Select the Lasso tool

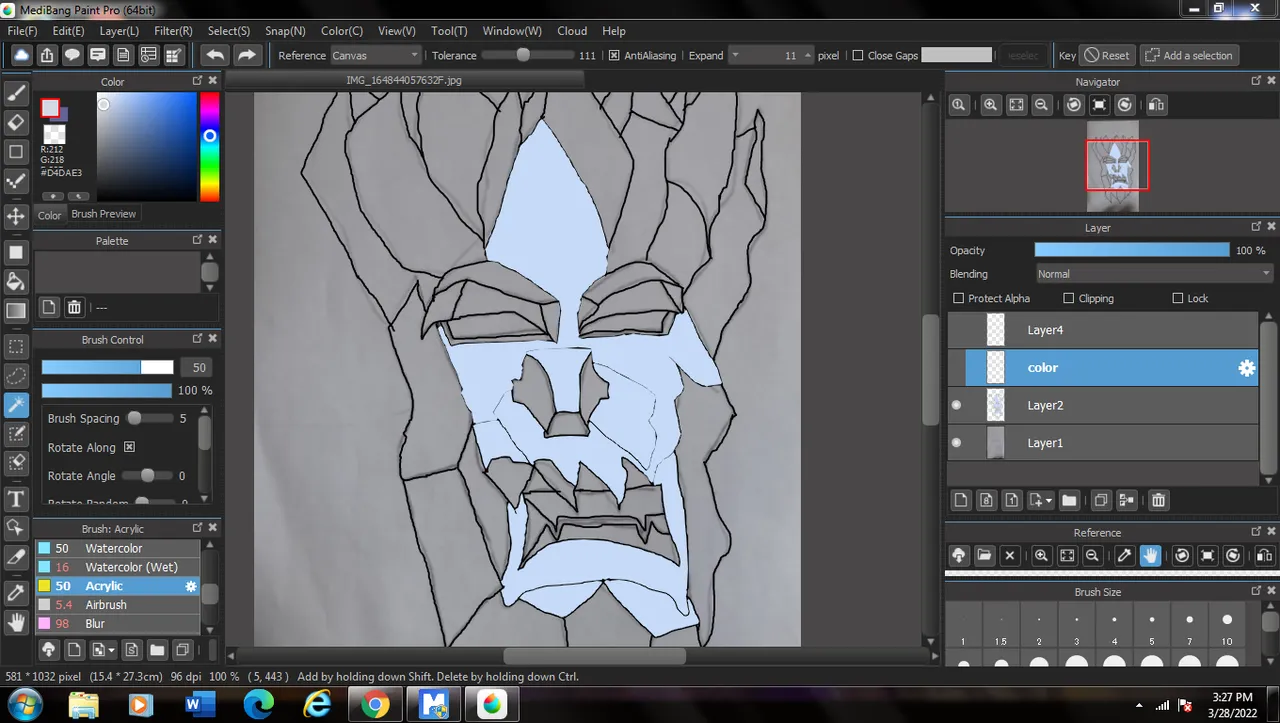pos(16,376)
